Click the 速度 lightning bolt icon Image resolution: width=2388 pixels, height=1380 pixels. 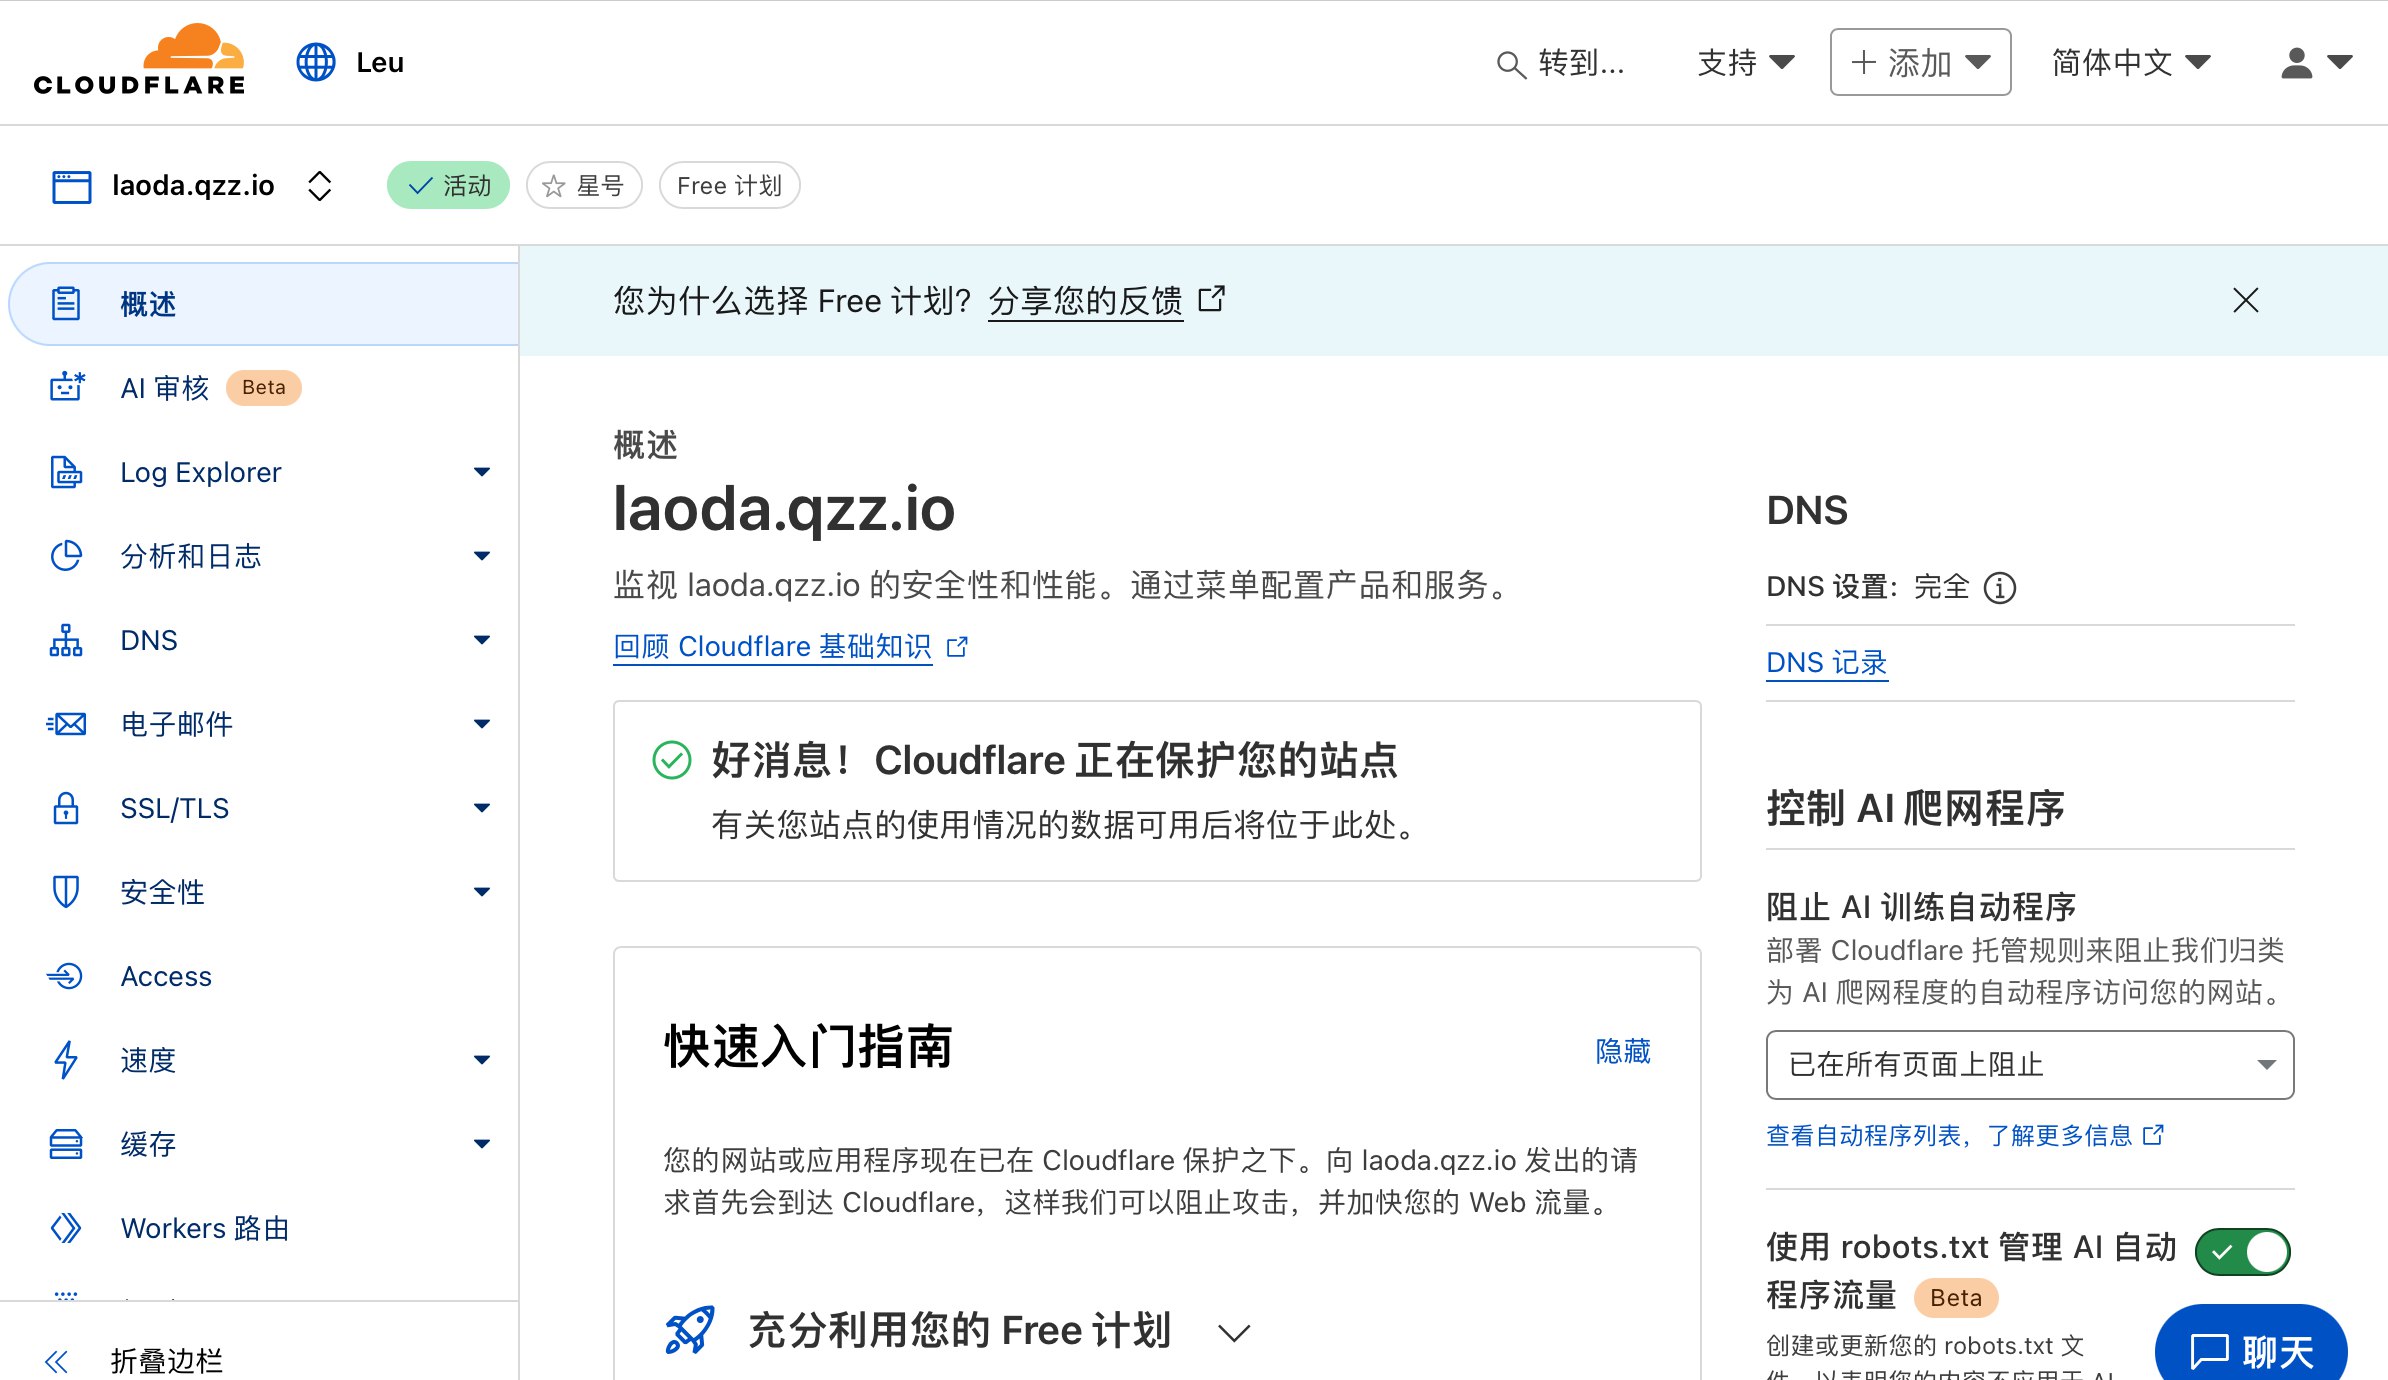pyautogui.click(x=66, y=1060)
